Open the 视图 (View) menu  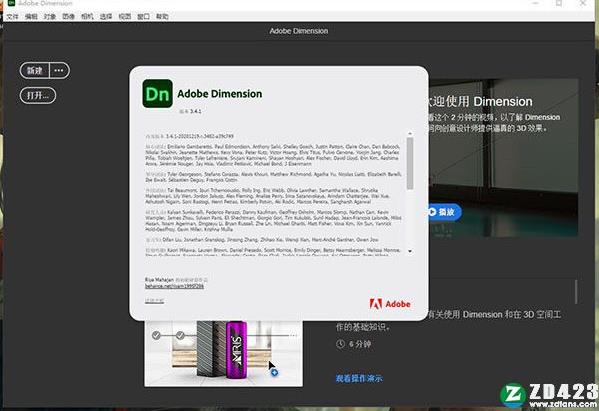[125, 16]
